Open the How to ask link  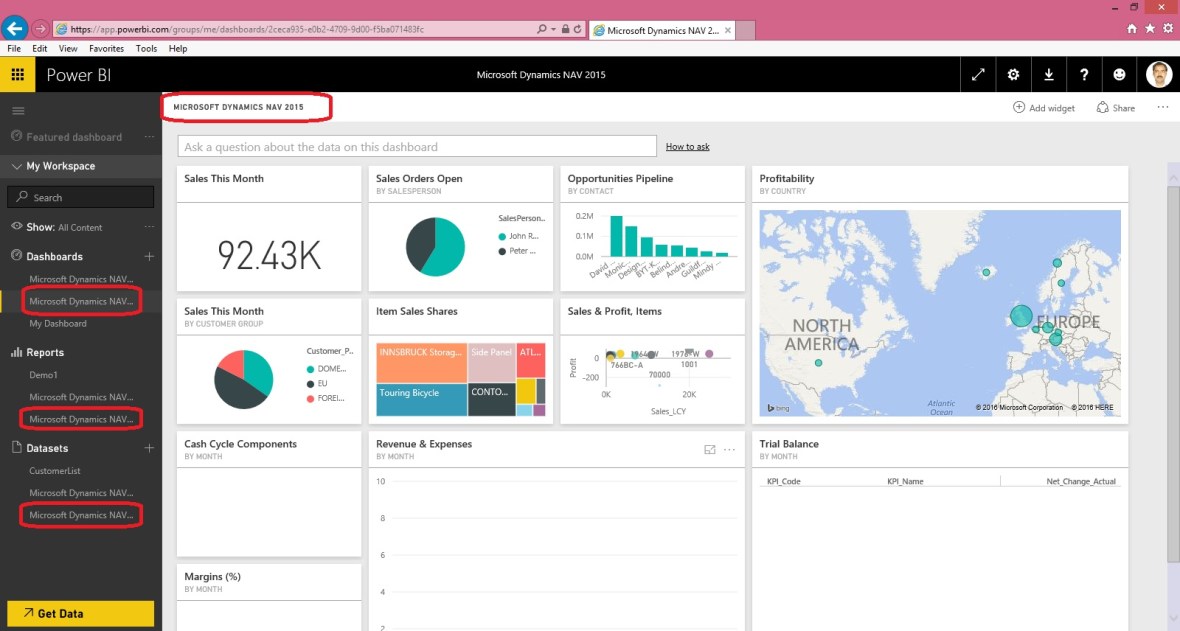687,146
